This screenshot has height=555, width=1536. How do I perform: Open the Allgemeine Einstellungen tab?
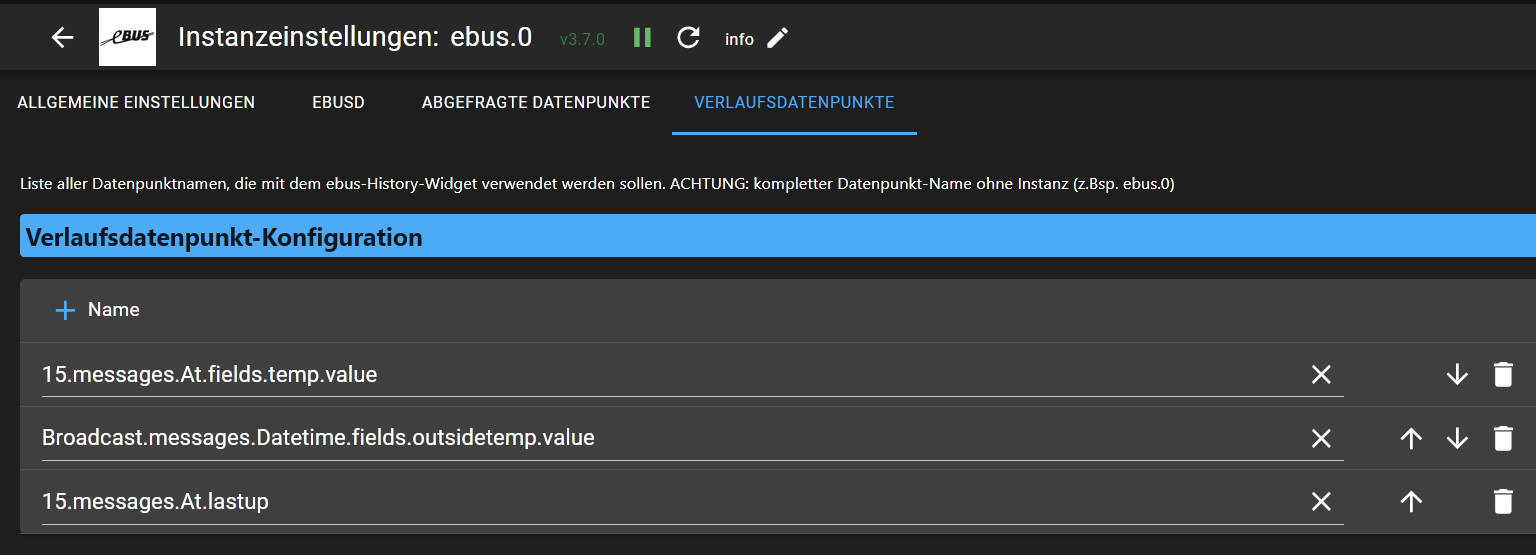click(136, 102)
